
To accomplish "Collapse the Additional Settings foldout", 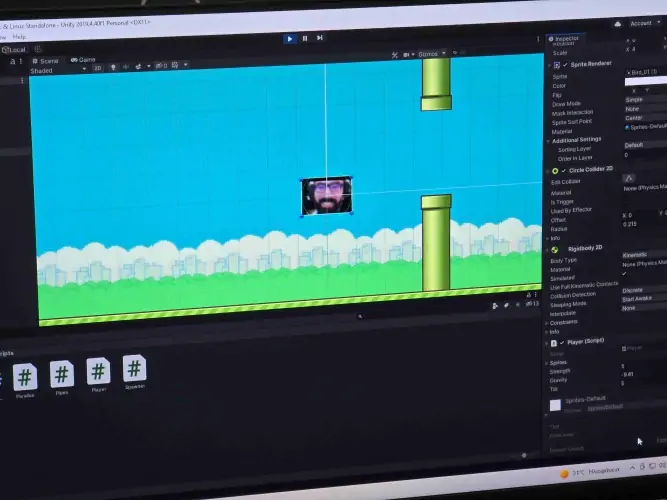I will click(548, 141).
